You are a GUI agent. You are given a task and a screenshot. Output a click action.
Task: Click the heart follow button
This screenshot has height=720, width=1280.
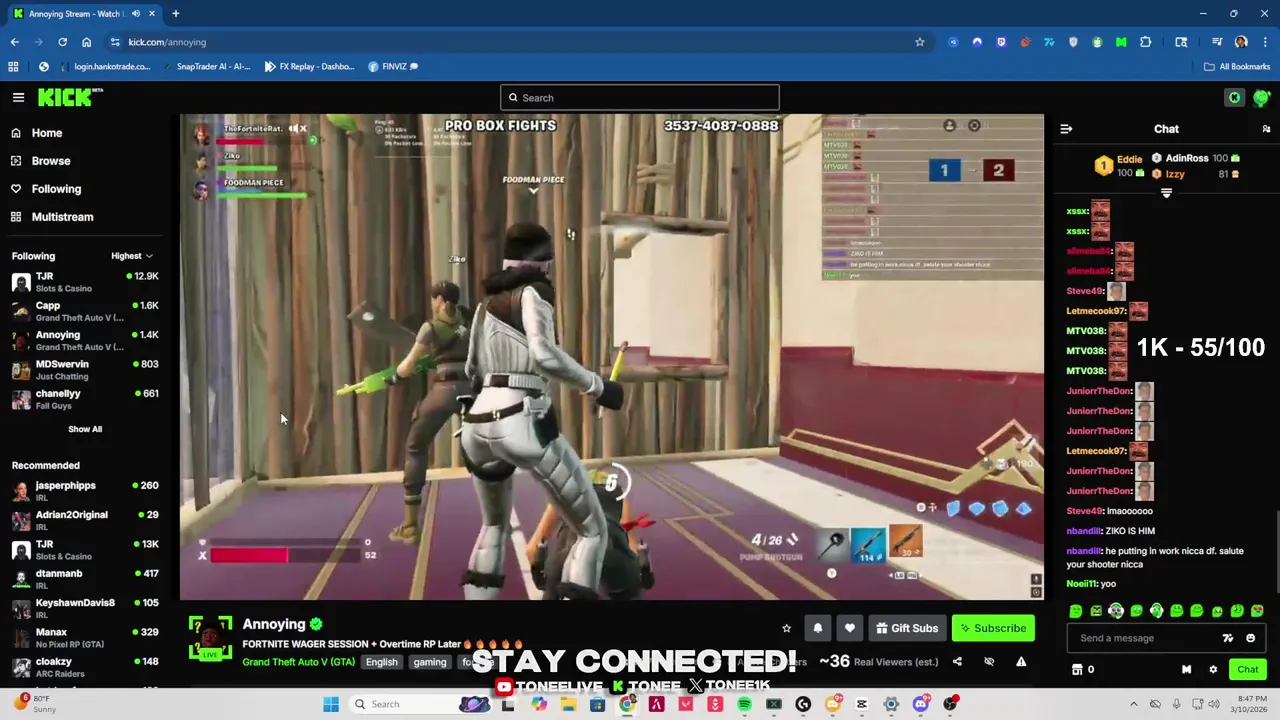[850, 628]
